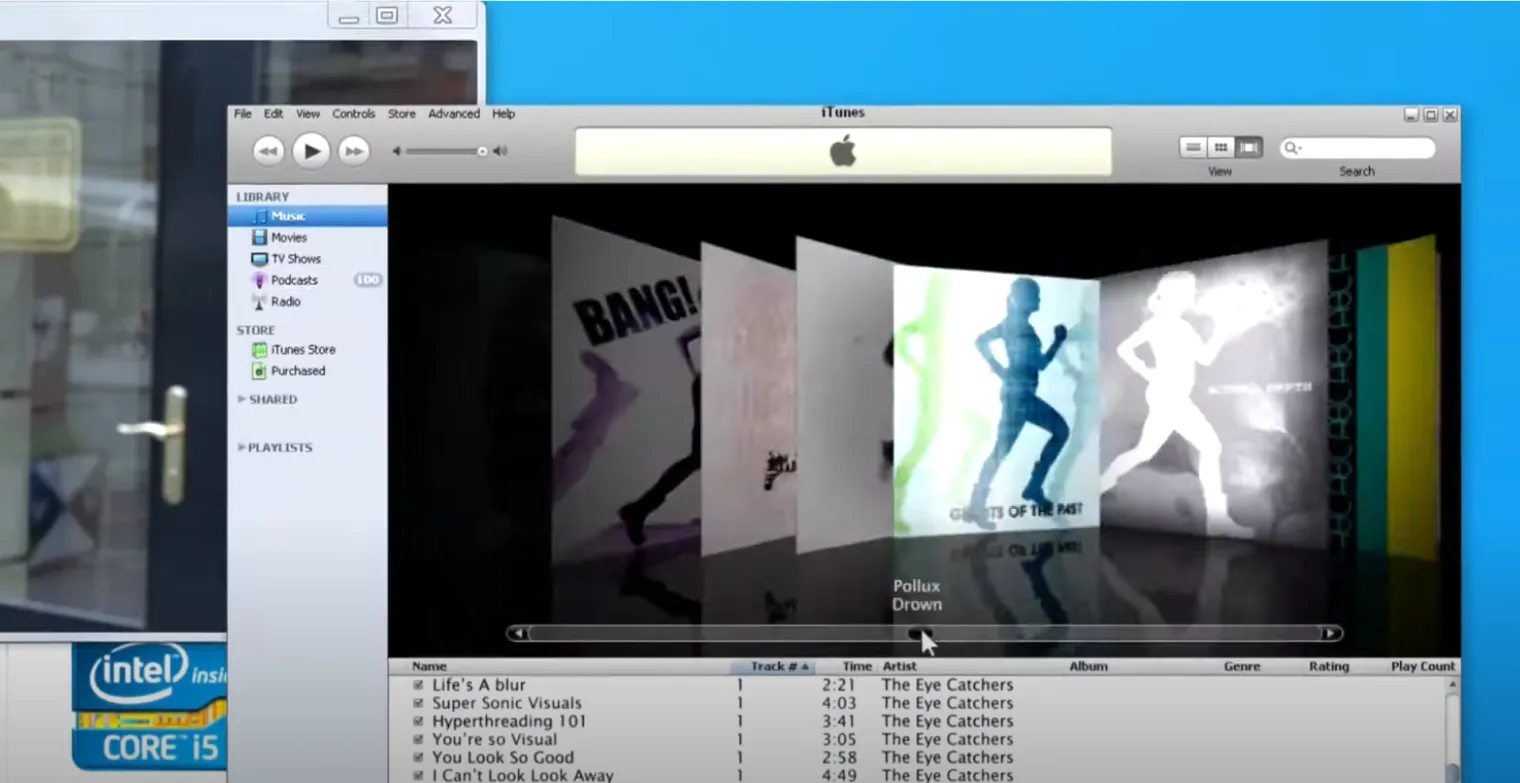This screenshot has height=783, width=1520.
Task: Open the View menu
Action: click(x=308, y=114)
